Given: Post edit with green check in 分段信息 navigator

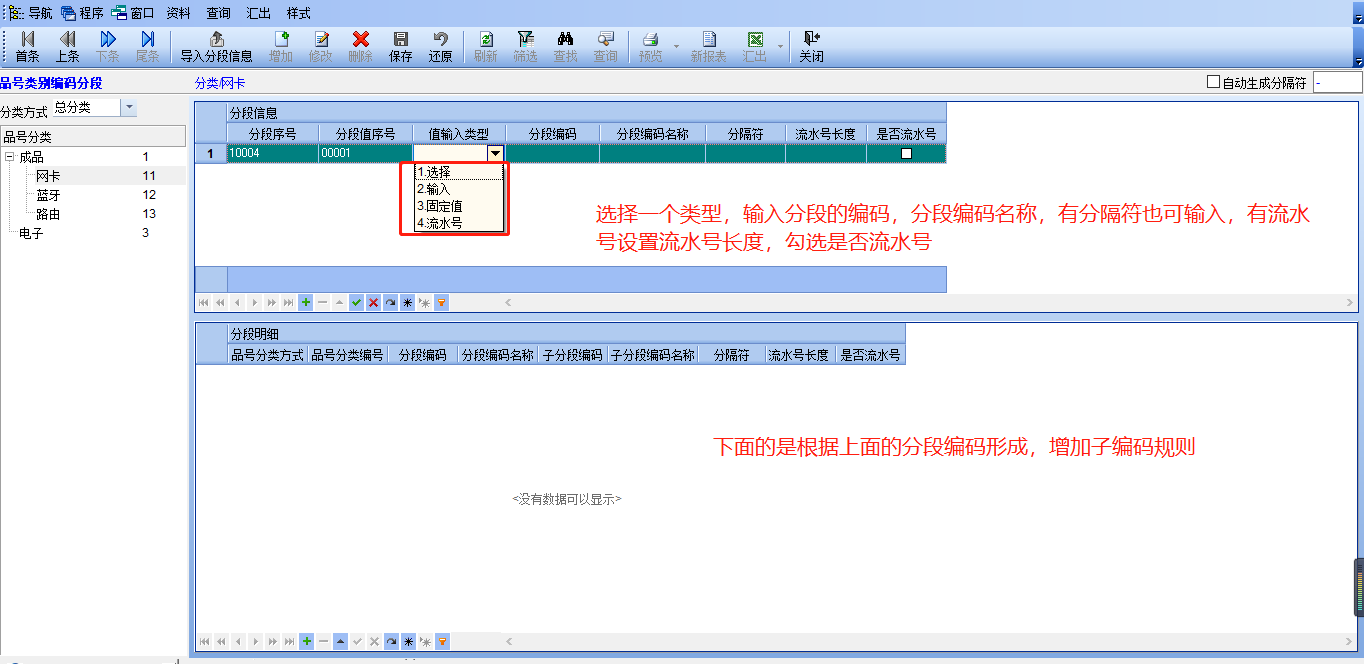Looking at the screenshot, I should 356,302.
